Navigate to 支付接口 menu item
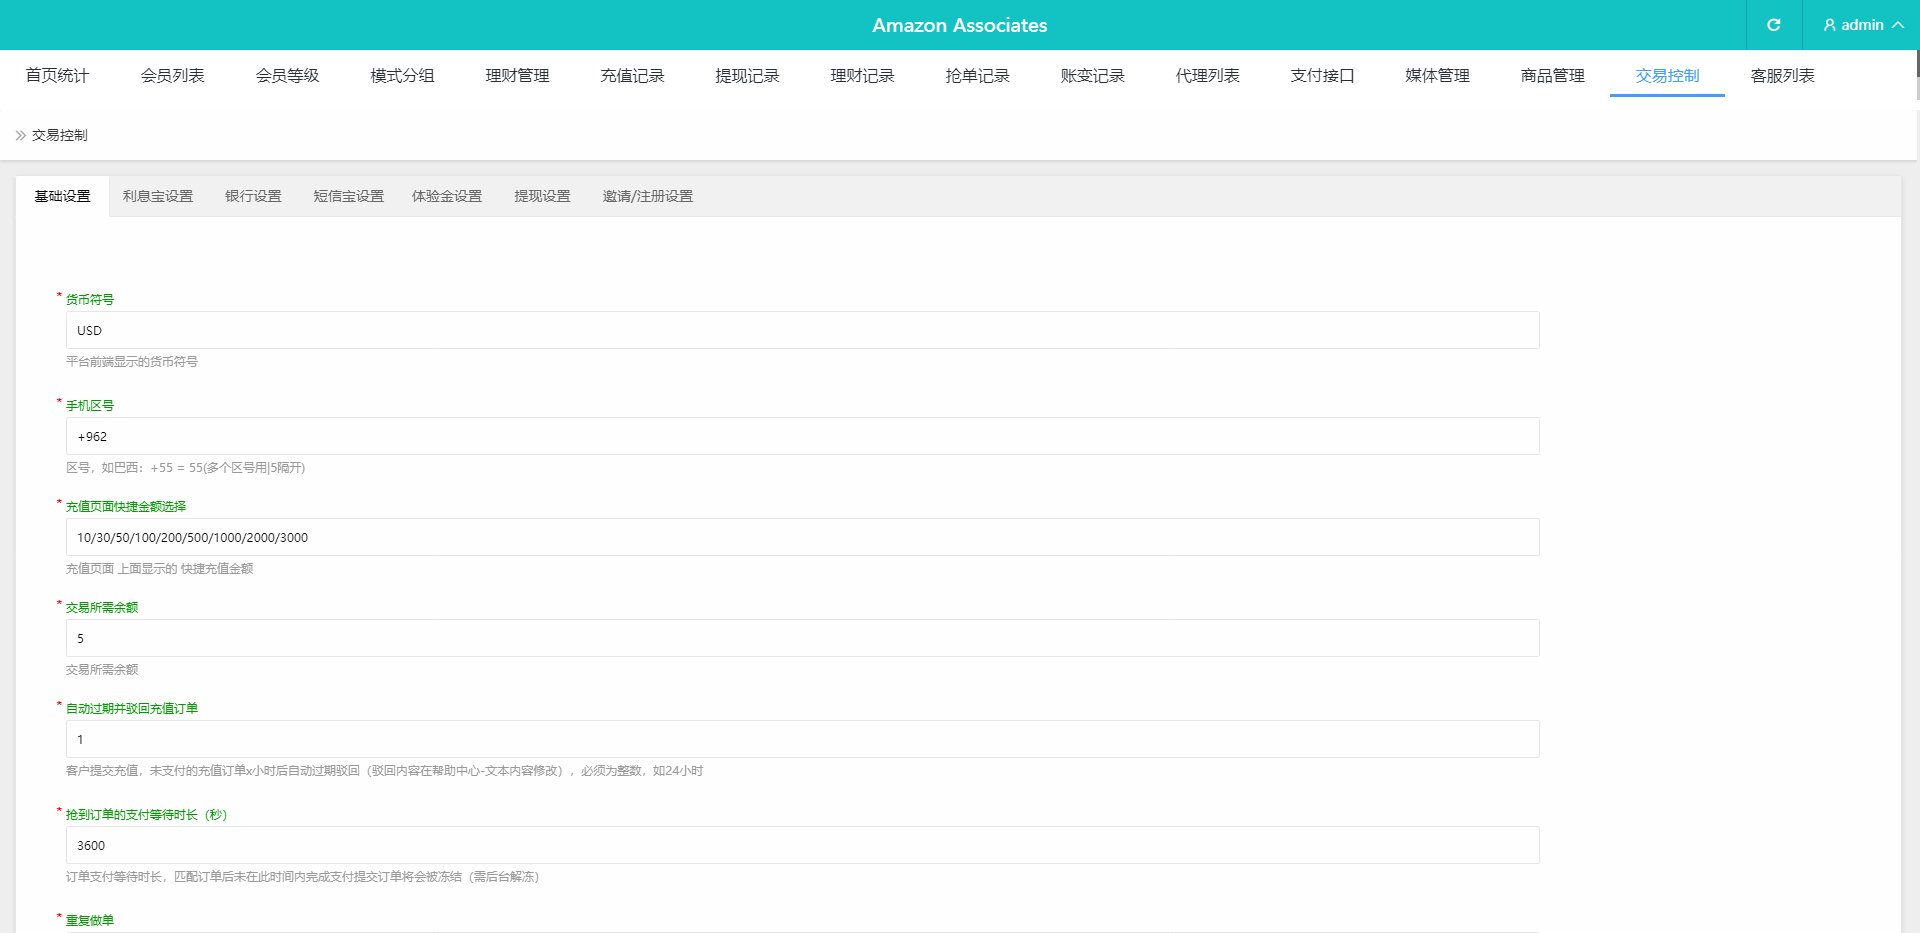The height and width of the screenshot is (933, 1920). (1322, 76)
